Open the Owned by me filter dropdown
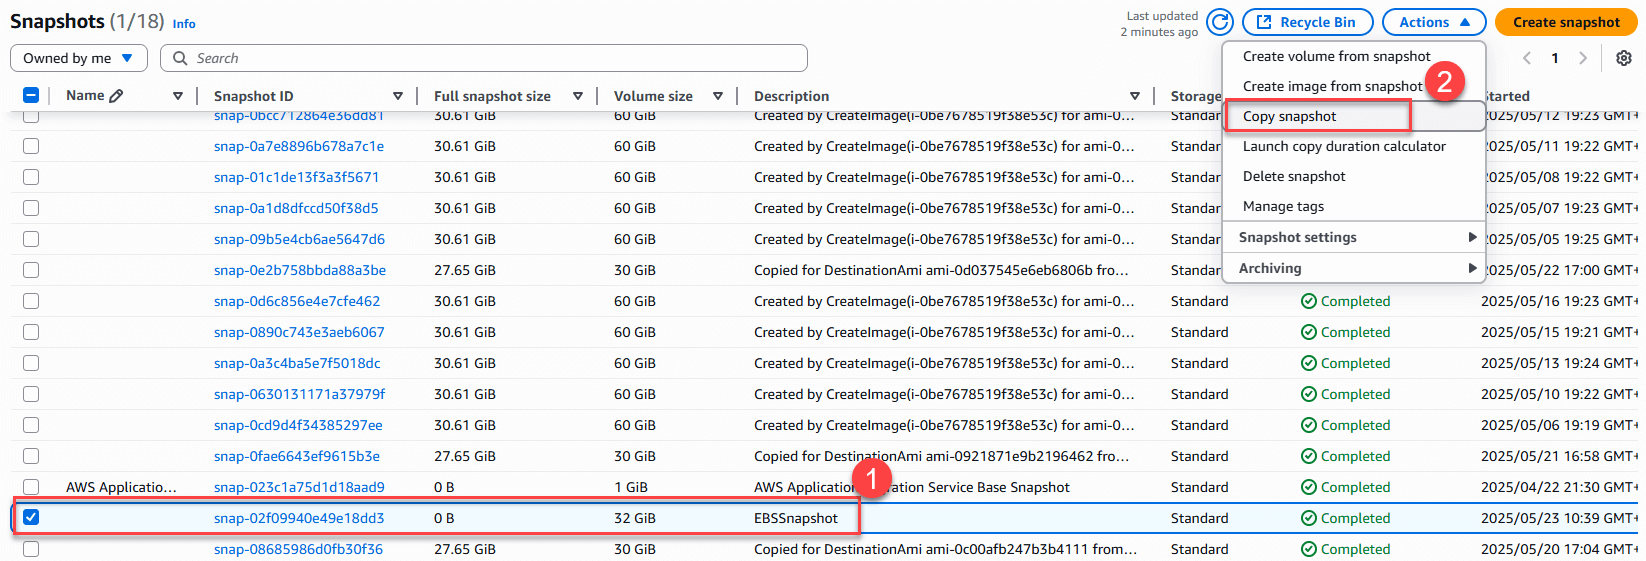The height and width of the screenshot is (561, 1646). tap(78, 58)
